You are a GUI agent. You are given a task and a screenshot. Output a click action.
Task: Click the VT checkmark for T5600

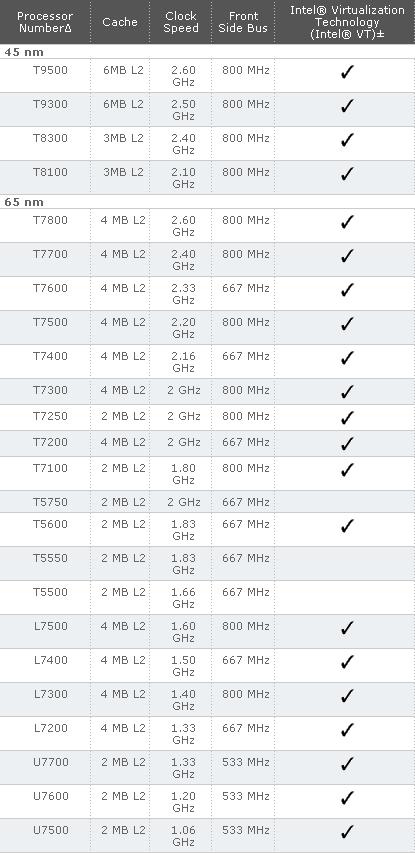[x=347, y=526]
